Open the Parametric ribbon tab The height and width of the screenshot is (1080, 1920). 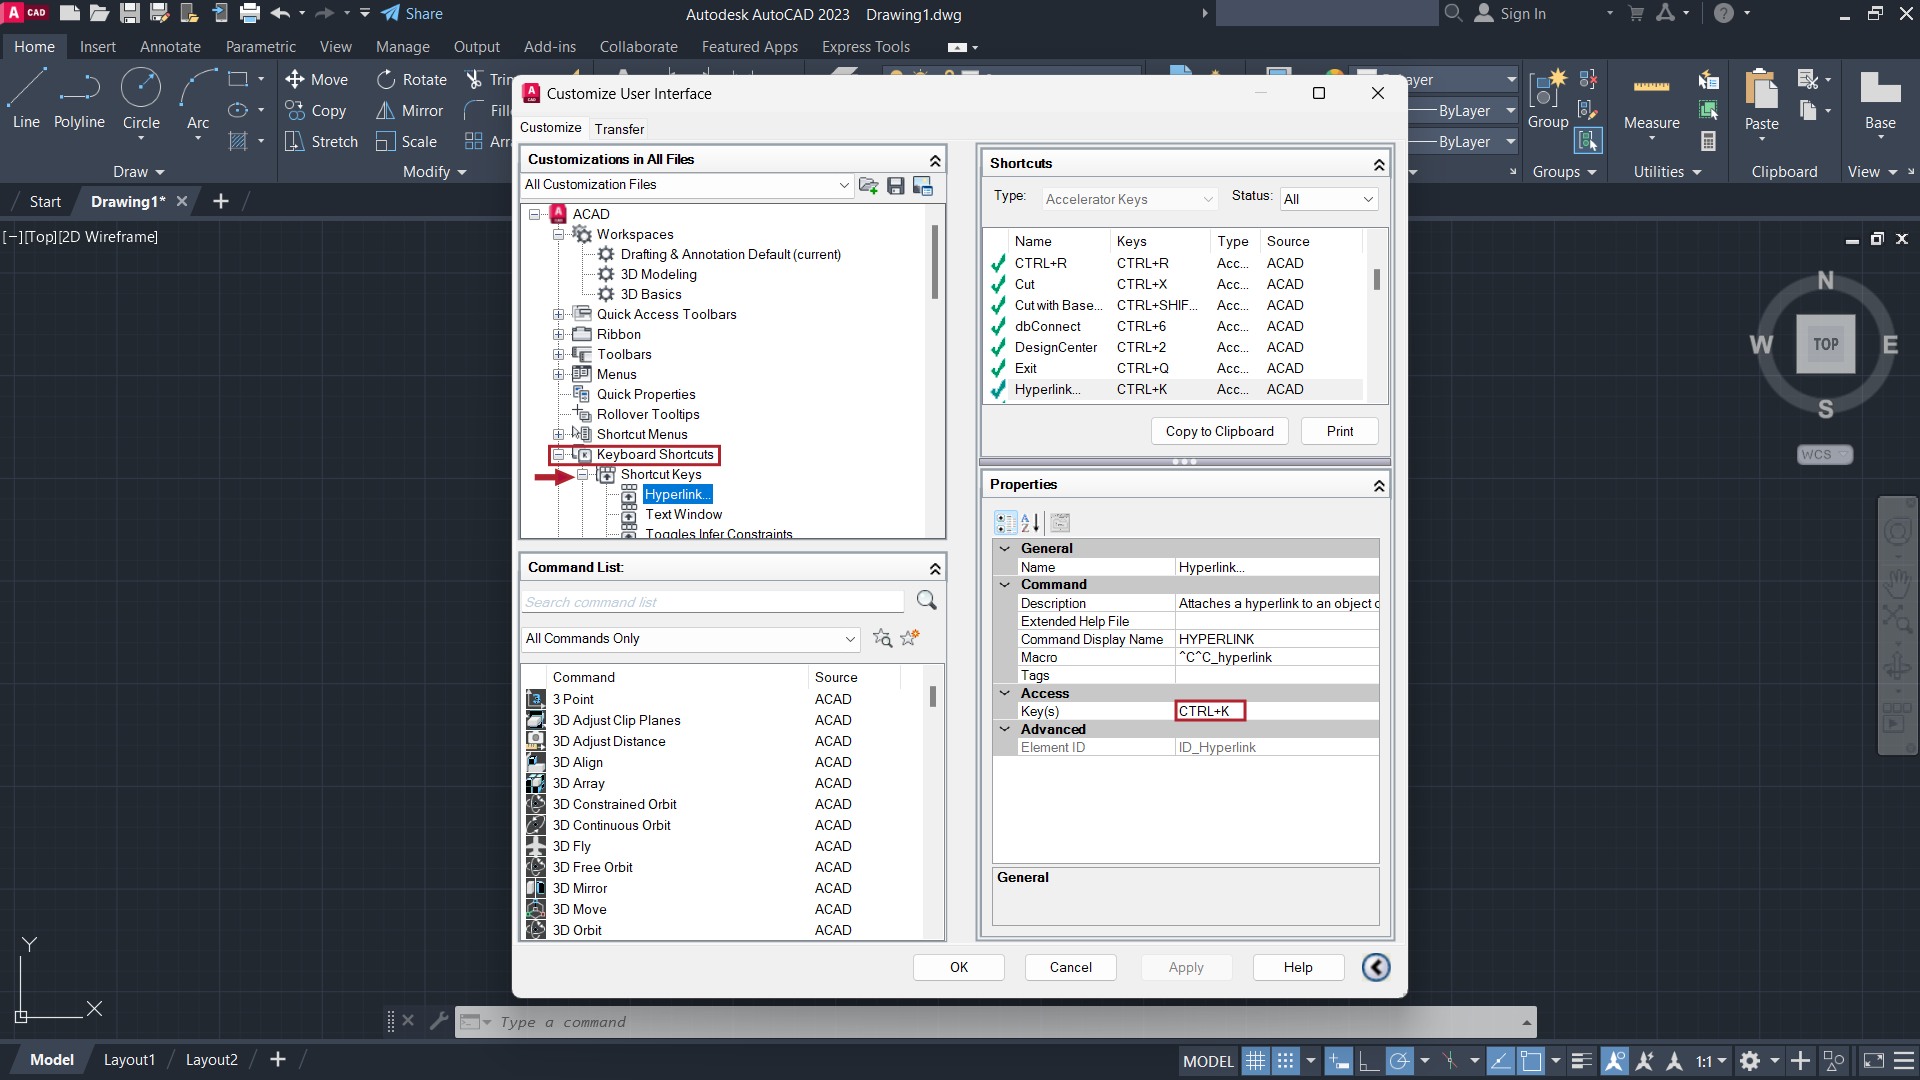pyautogui.click(x=260, y=46)
